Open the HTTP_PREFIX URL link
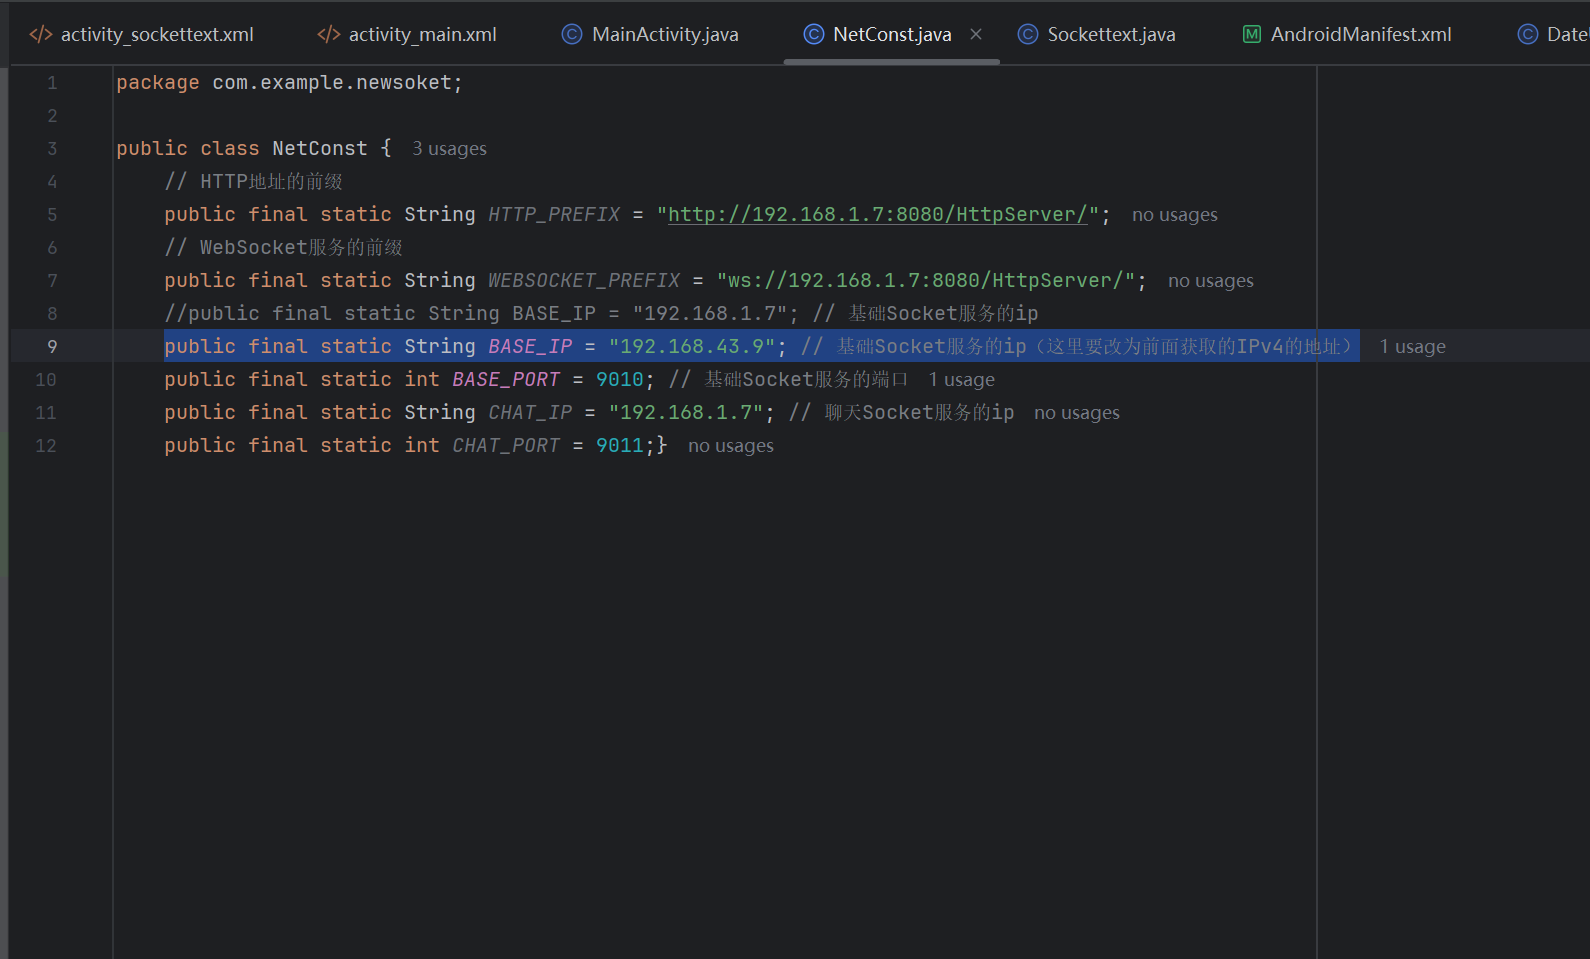This screenshot has height=959, width=1590. click(x=877, y=215)
